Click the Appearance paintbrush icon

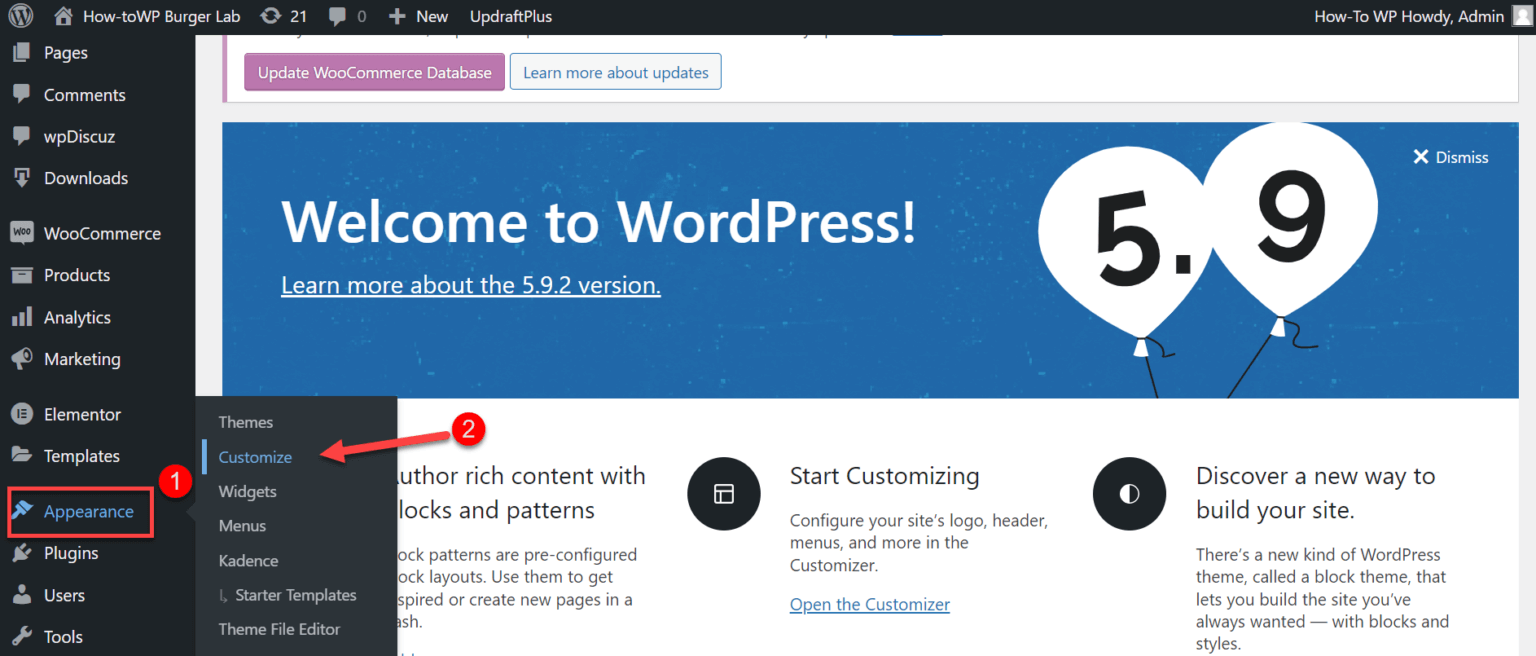[23, 511]
